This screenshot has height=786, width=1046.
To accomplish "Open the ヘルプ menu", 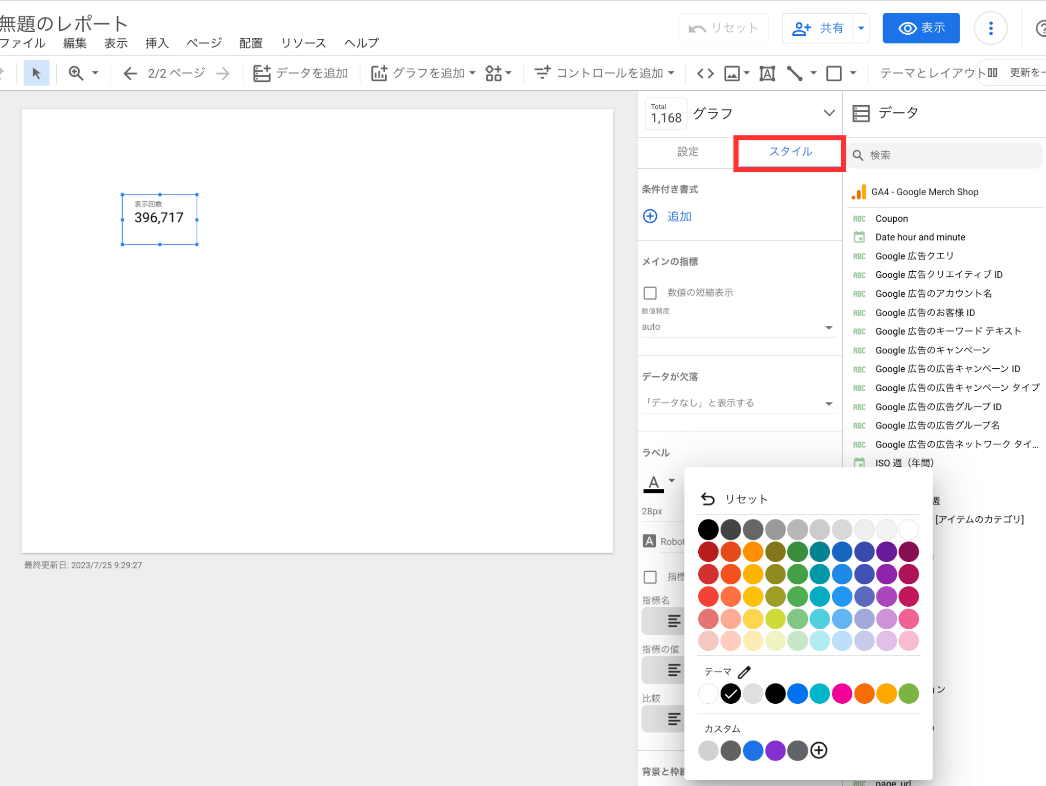I will coord(362,43).
